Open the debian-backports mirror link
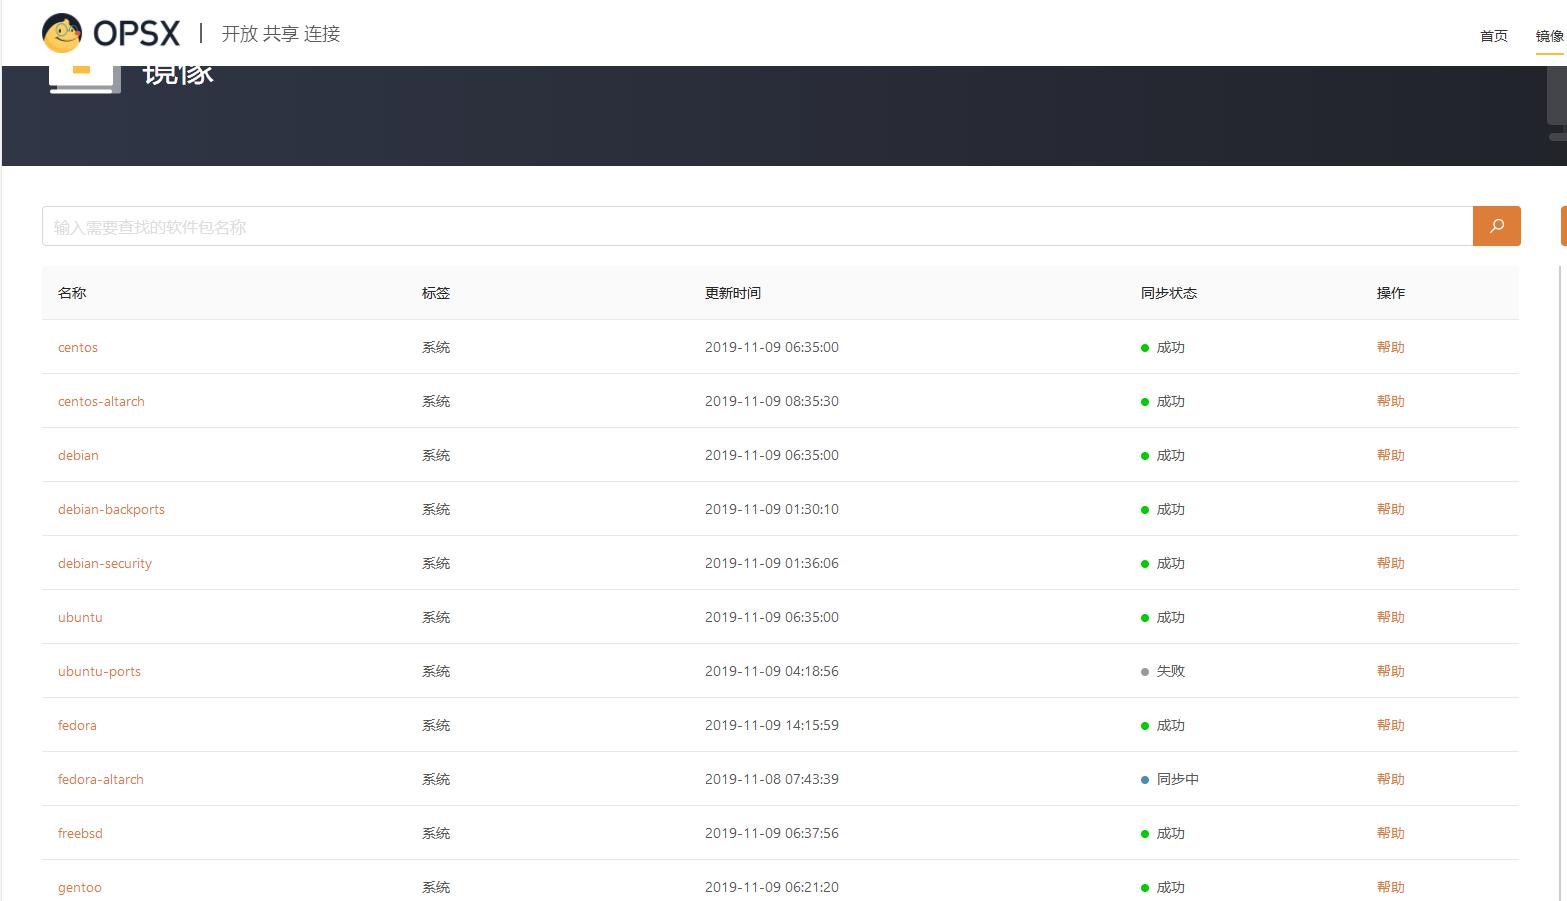Screen dimensions: 1567x901 [x=111, y=510]
